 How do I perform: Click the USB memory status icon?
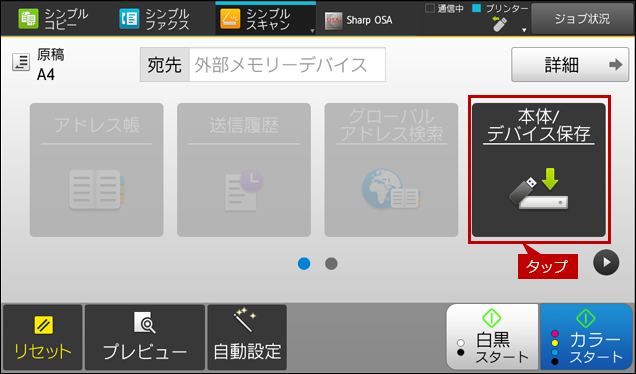tap(499, 24)
